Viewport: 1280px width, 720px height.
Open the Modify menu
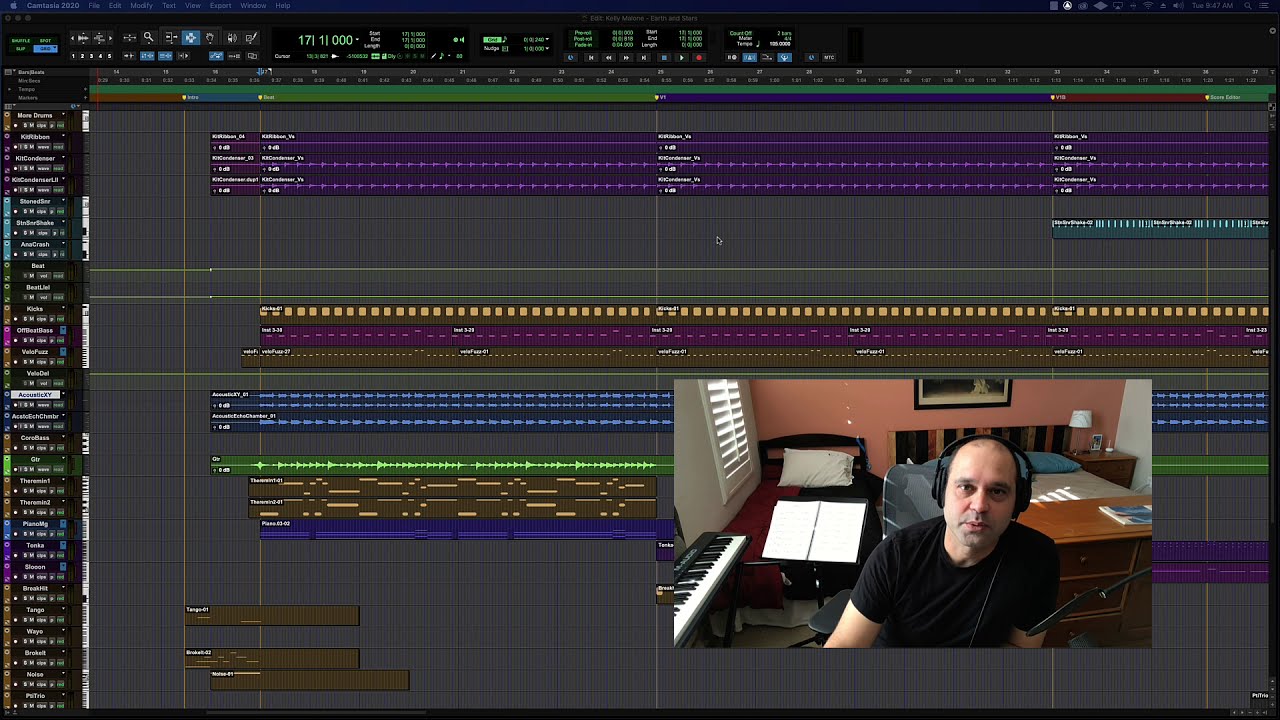[141, 6]
